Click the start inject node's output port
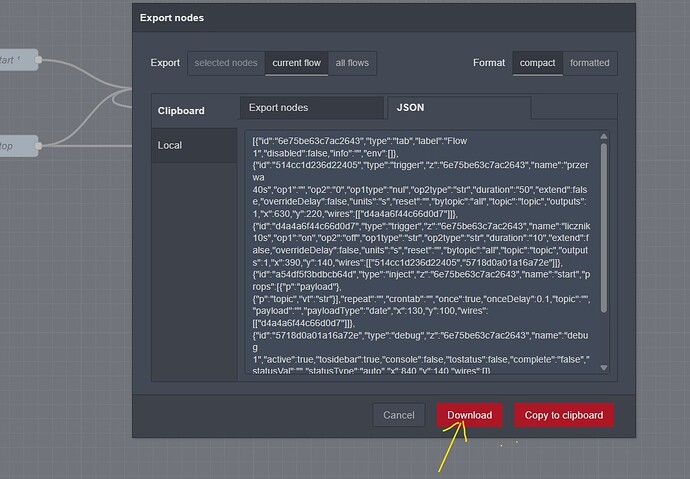 40,59
